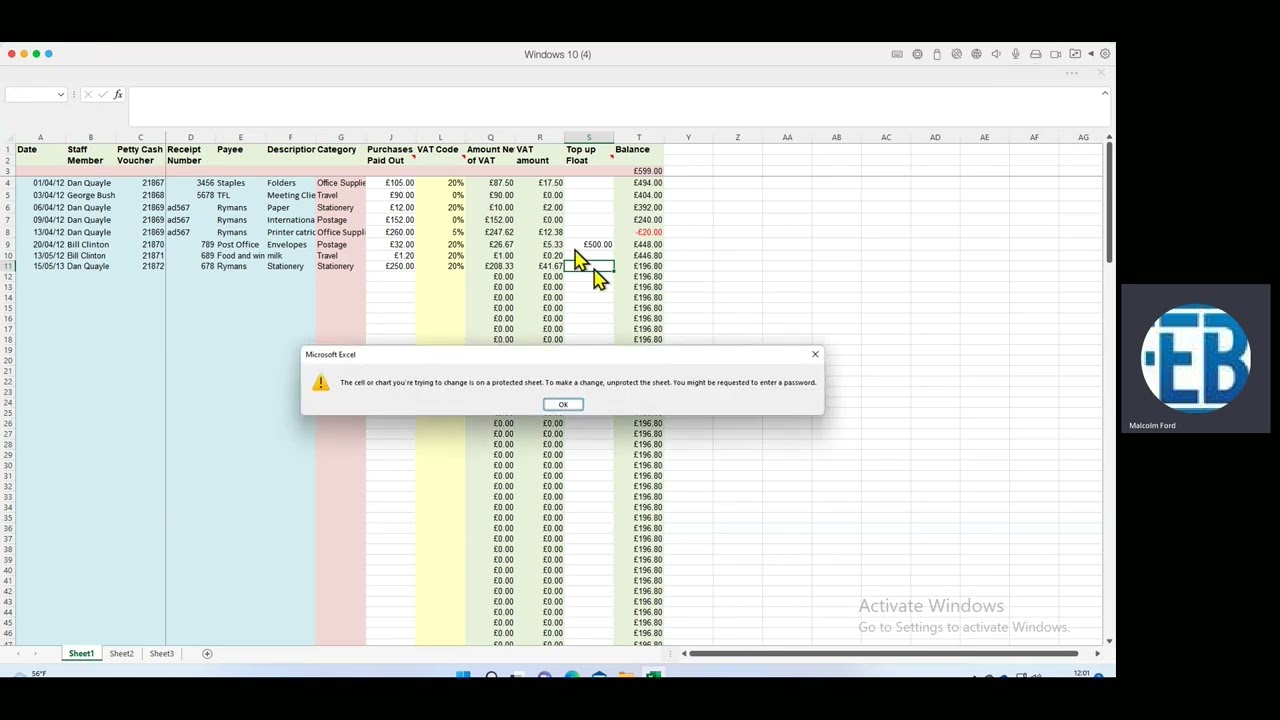Click the £260.00 purchases cell

click(390, 232)
